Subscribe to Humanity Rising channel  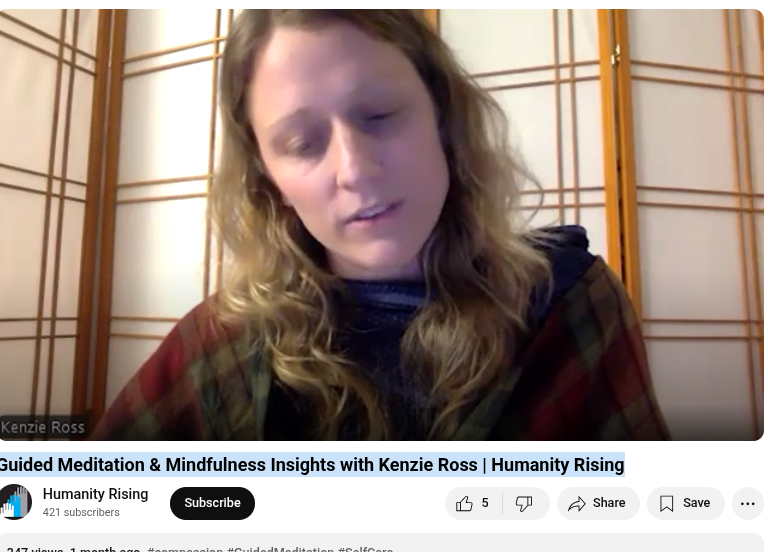(212, 503)
